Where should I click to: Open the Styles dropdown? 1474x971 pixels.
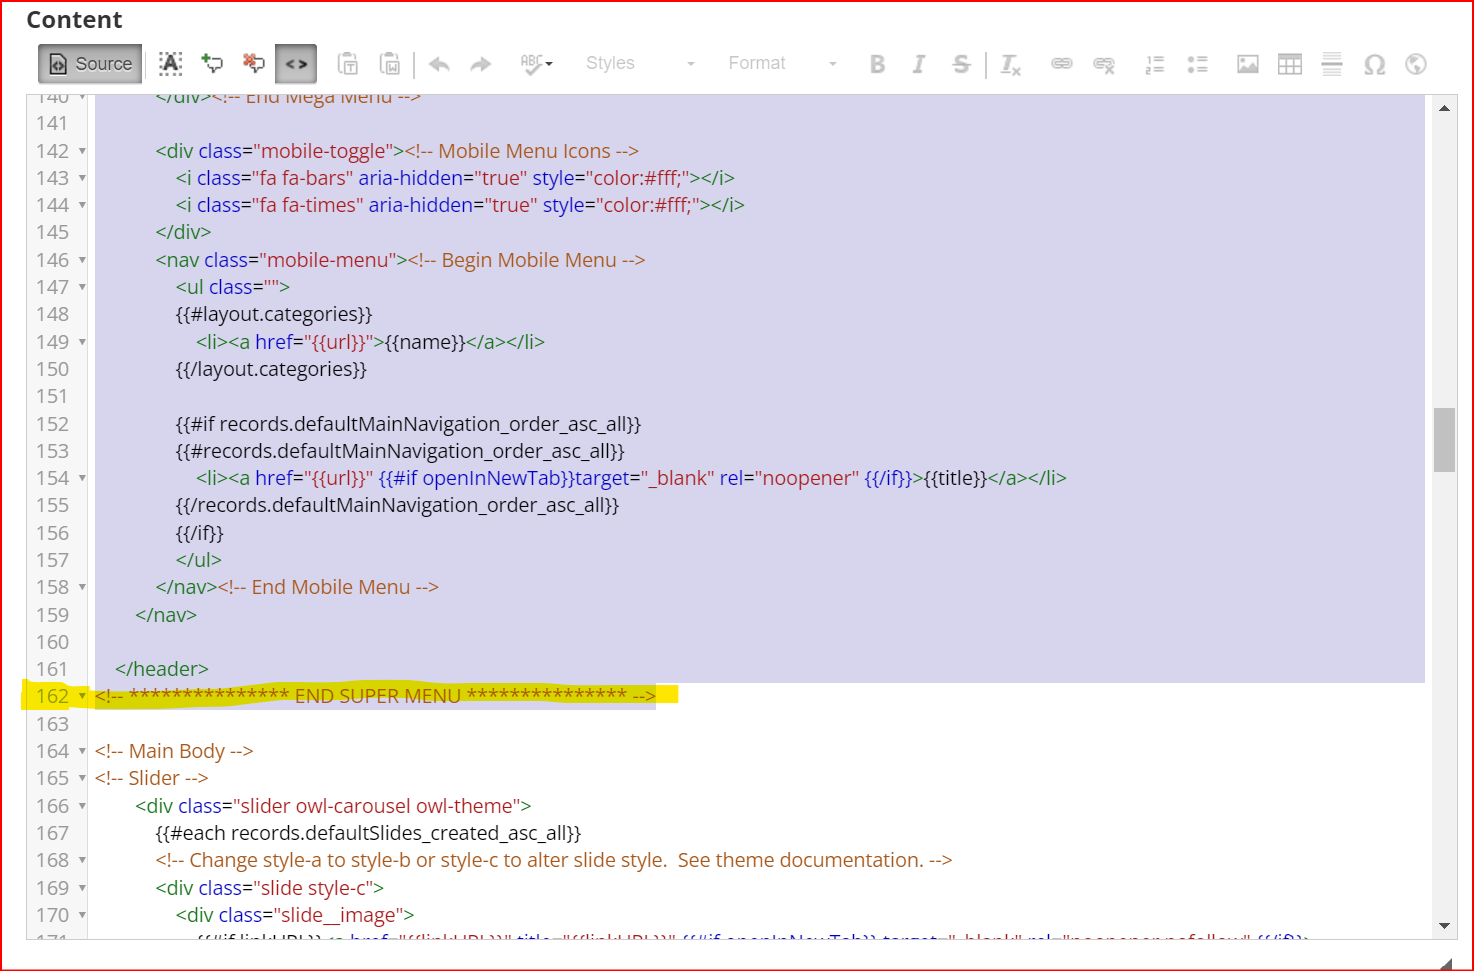640,64
